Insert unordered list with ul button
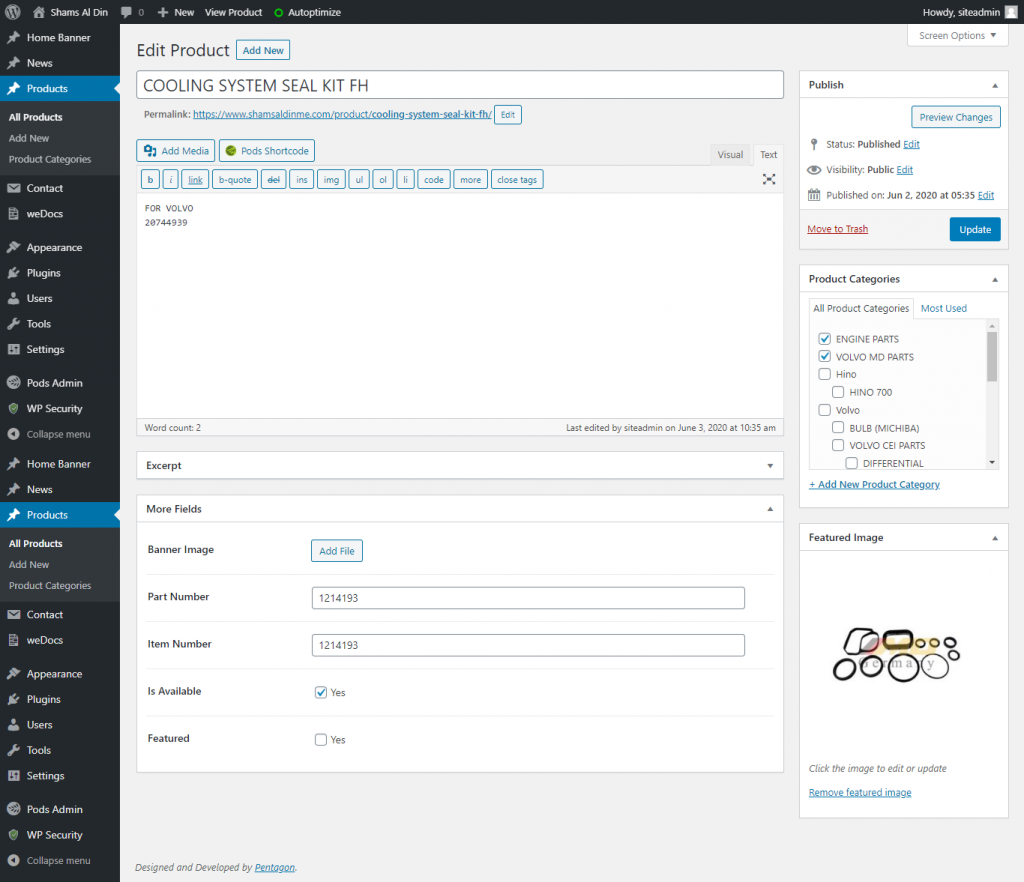This screenshot has height=882, width=1024. [x=359, y=180]
